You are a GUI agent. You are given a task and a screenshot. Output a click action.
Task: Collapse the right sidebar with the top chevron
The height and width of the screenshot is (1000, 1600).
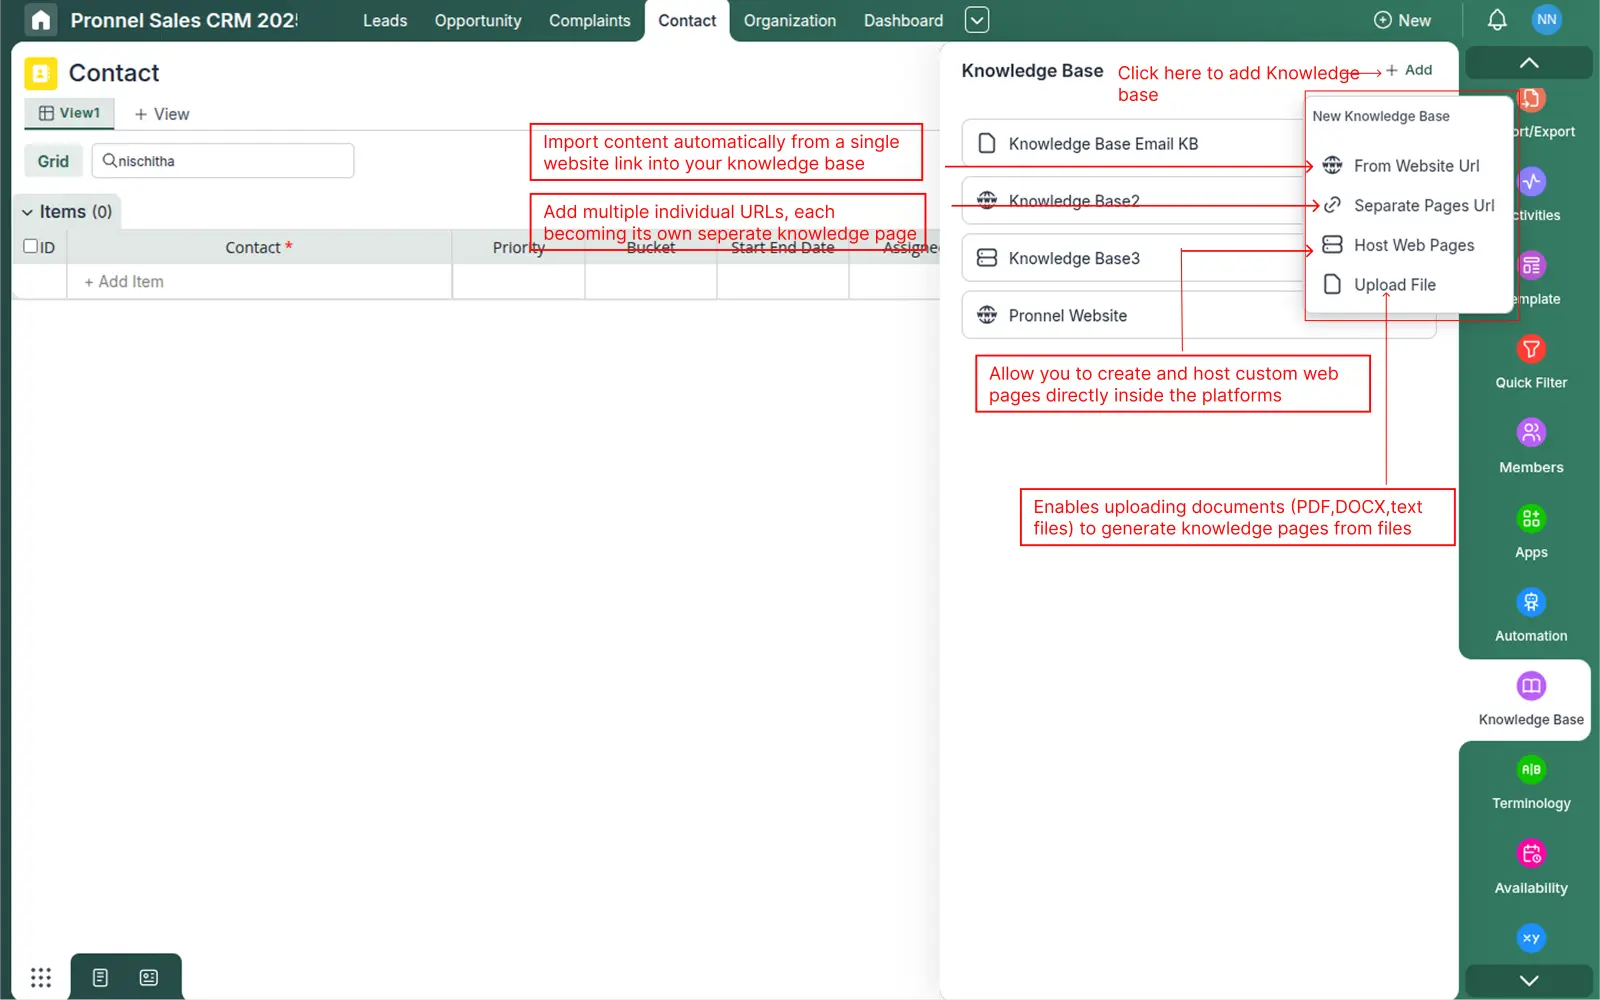click(1528, 62)
